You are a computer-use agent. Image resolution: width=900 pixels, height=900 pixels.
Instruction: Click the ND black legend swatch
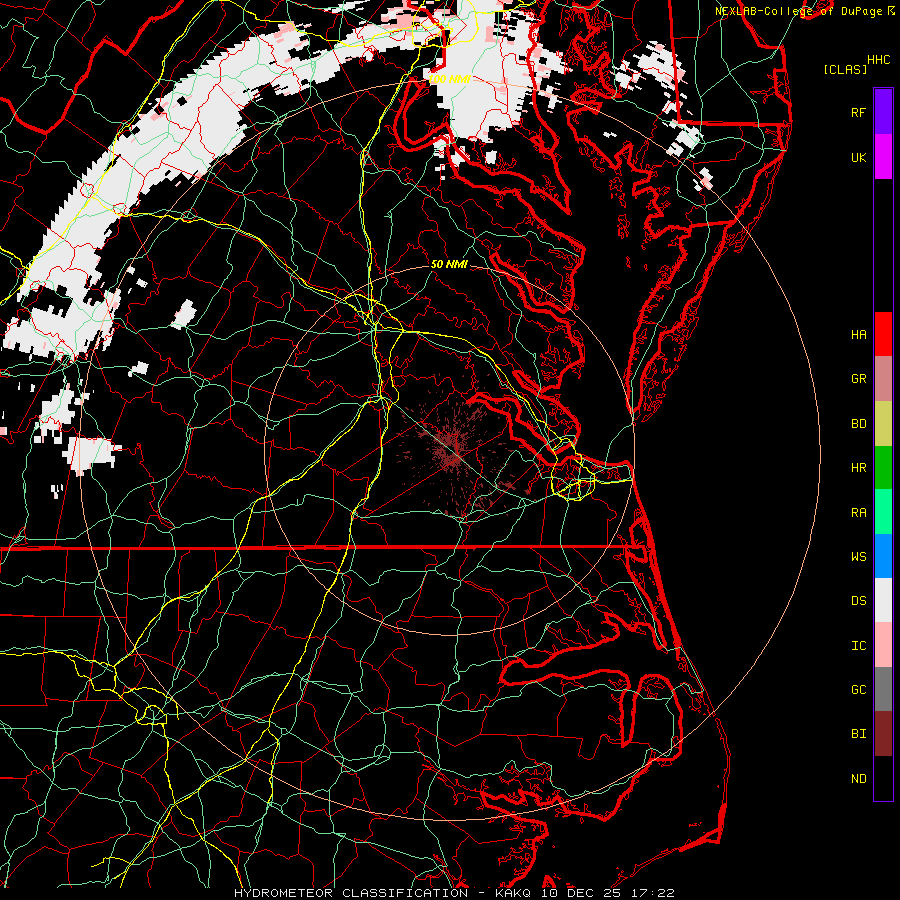click(x=883, y=778)
